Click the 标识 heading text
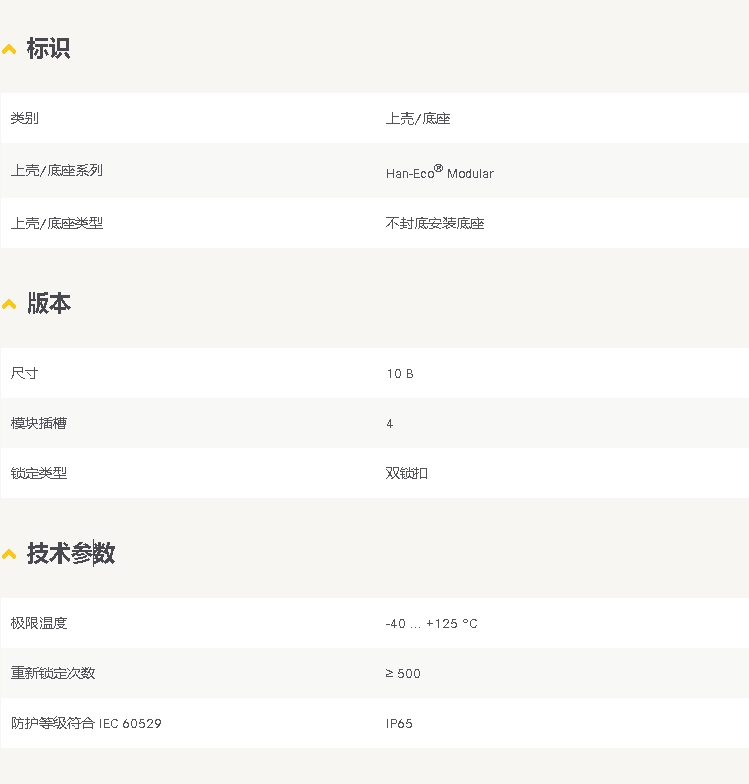The image size is (749, 784). click(48, 49)
